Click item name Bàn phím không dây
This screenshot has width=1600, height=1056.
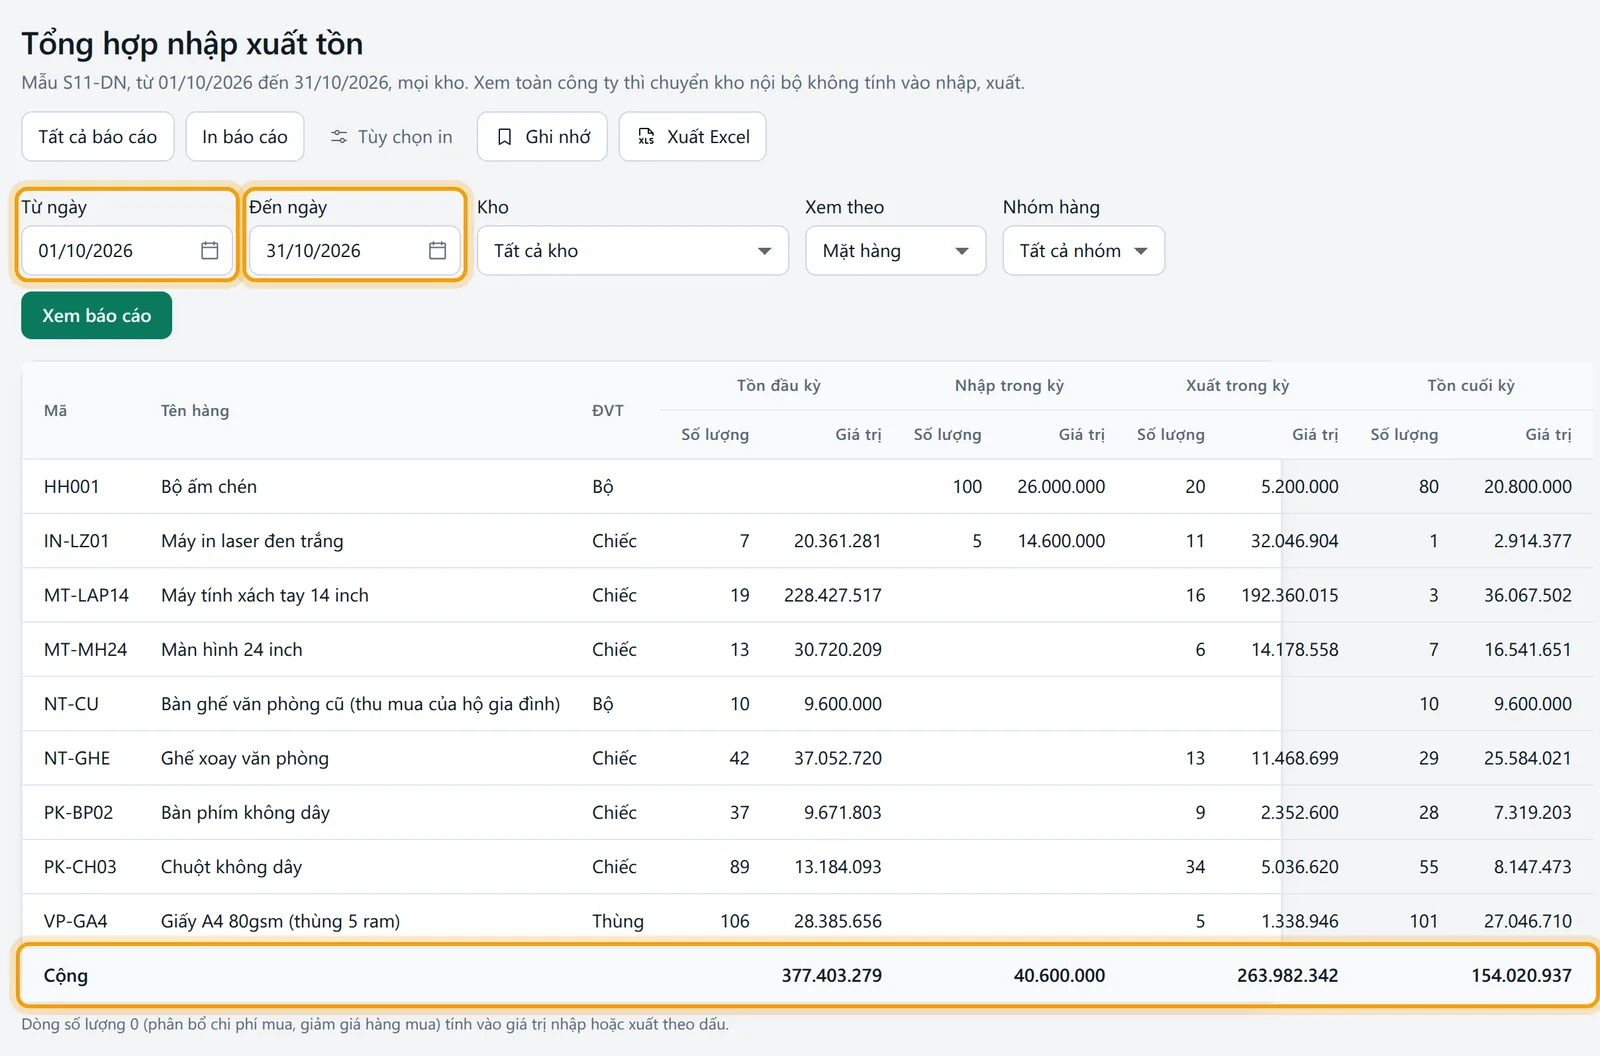246,812
